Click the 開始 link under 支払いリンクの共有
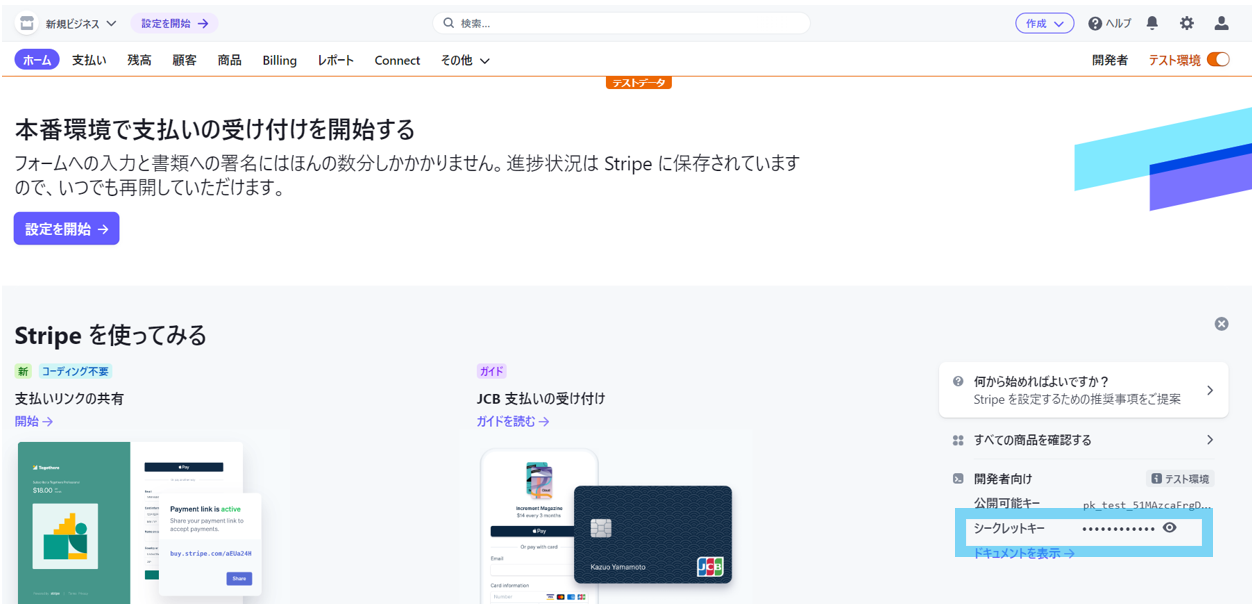Image resolution: width=1252 pixels, height=604 pixels. coord(34,421)
